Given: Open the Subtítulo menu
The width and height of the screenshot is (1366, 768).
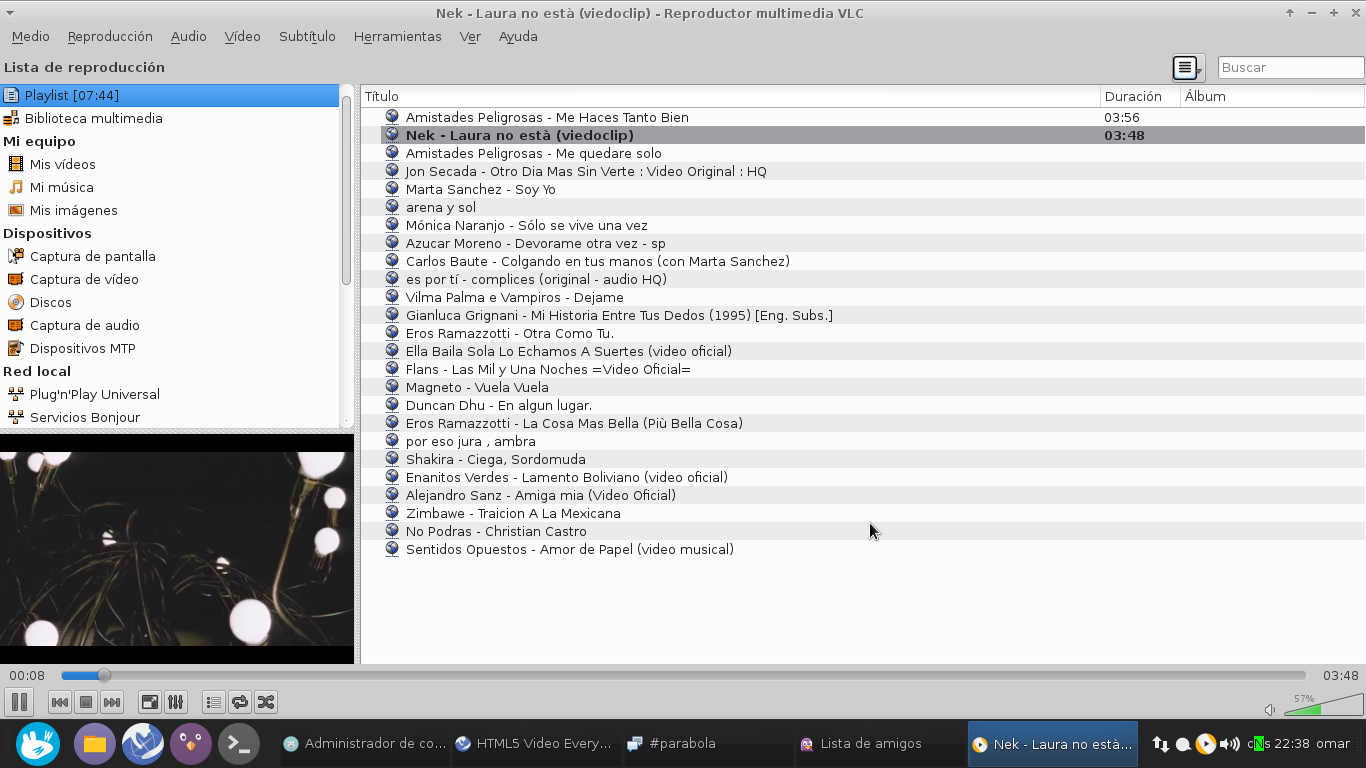Looking at the screenshot, I should [307, 36].
